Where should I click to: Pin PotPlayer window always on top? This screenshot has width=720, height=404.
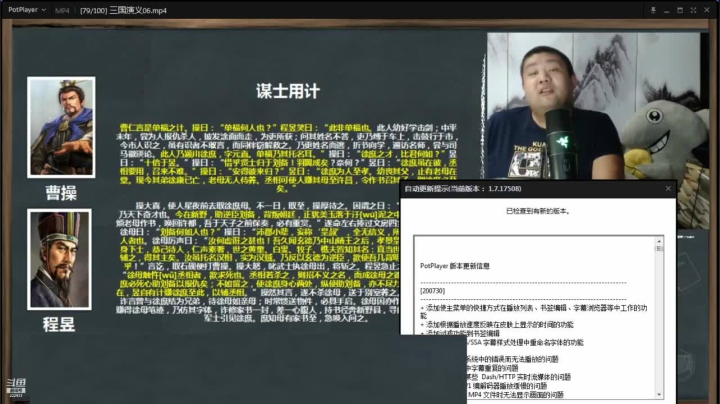(653, 10)
